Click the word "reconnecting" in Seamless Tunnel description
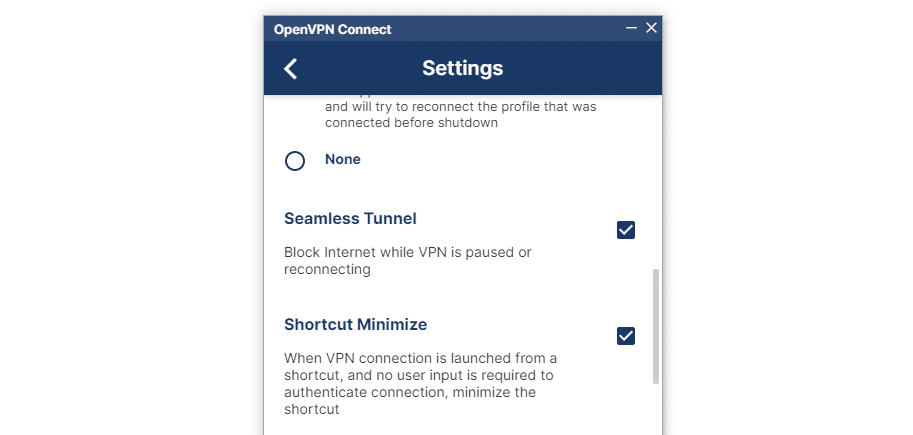 [x=327, y=269]
